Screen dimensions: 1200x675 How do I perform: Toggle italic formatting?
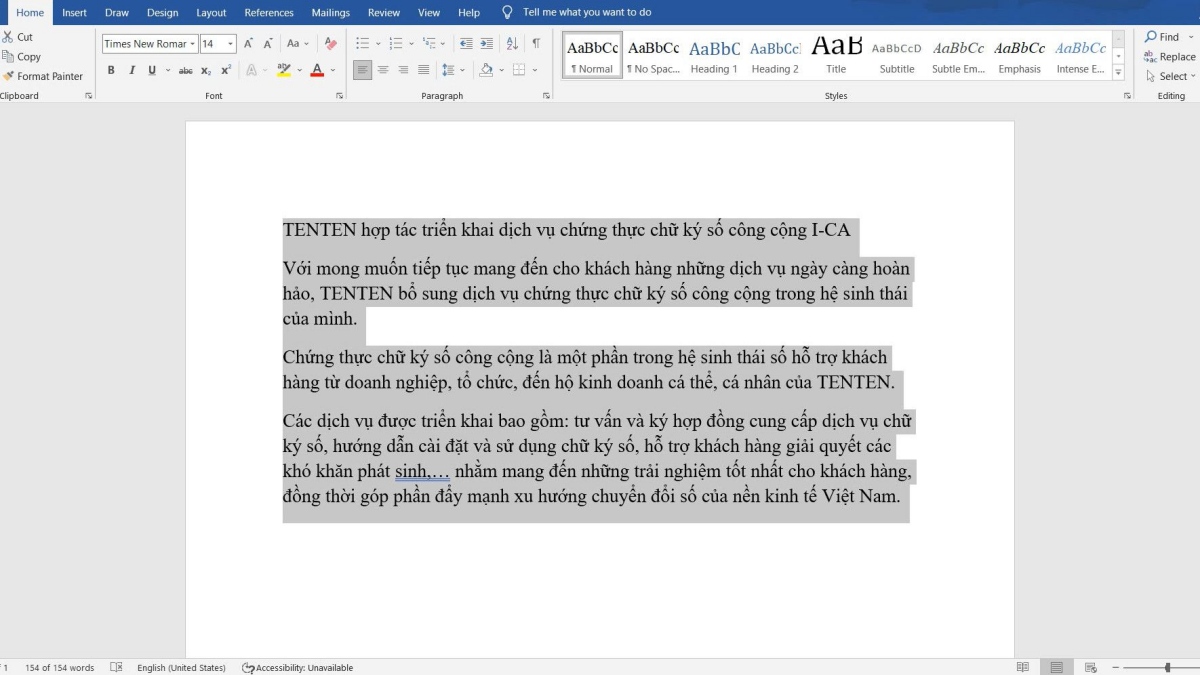[131, 70]
